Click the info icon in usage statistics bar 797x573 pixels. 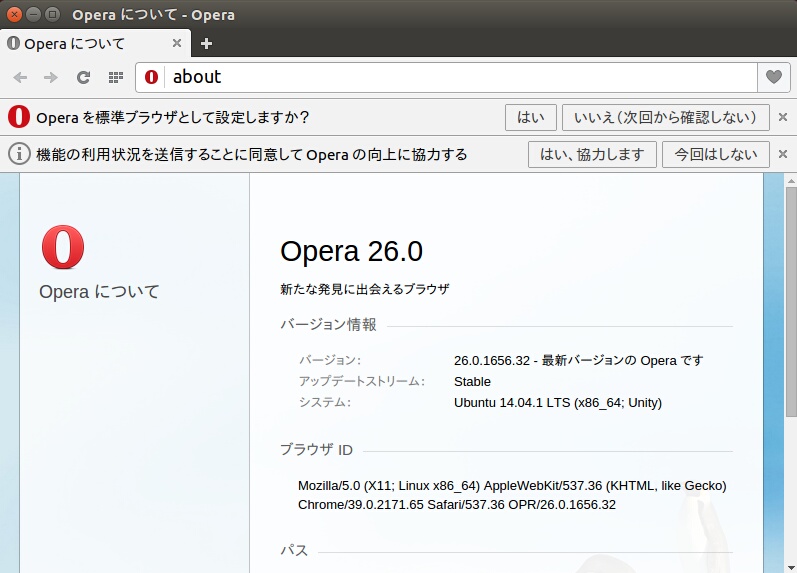[19, 154]
